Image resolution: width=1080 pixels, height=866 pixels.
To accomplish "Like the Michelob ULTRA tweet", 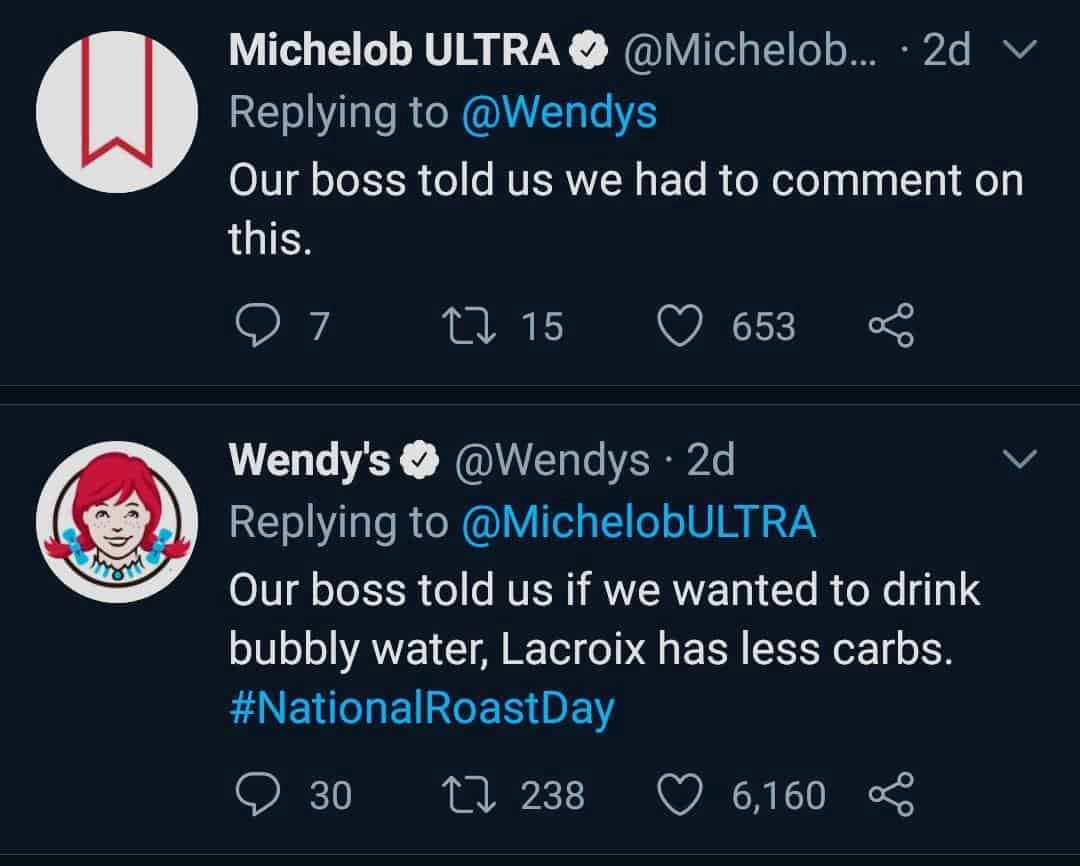I will 680,327.
